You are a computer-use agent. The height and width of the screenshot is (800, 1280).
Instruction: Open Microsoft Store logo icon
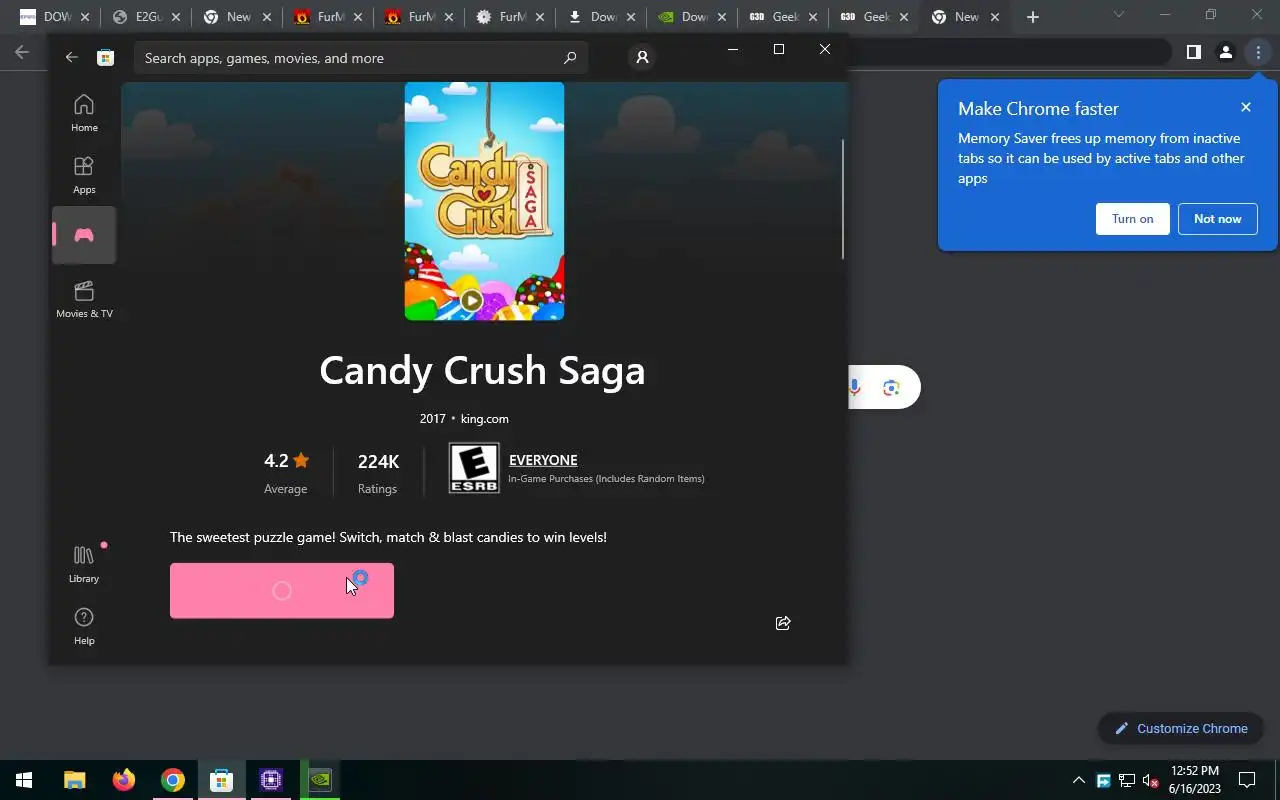coord(105,58)
